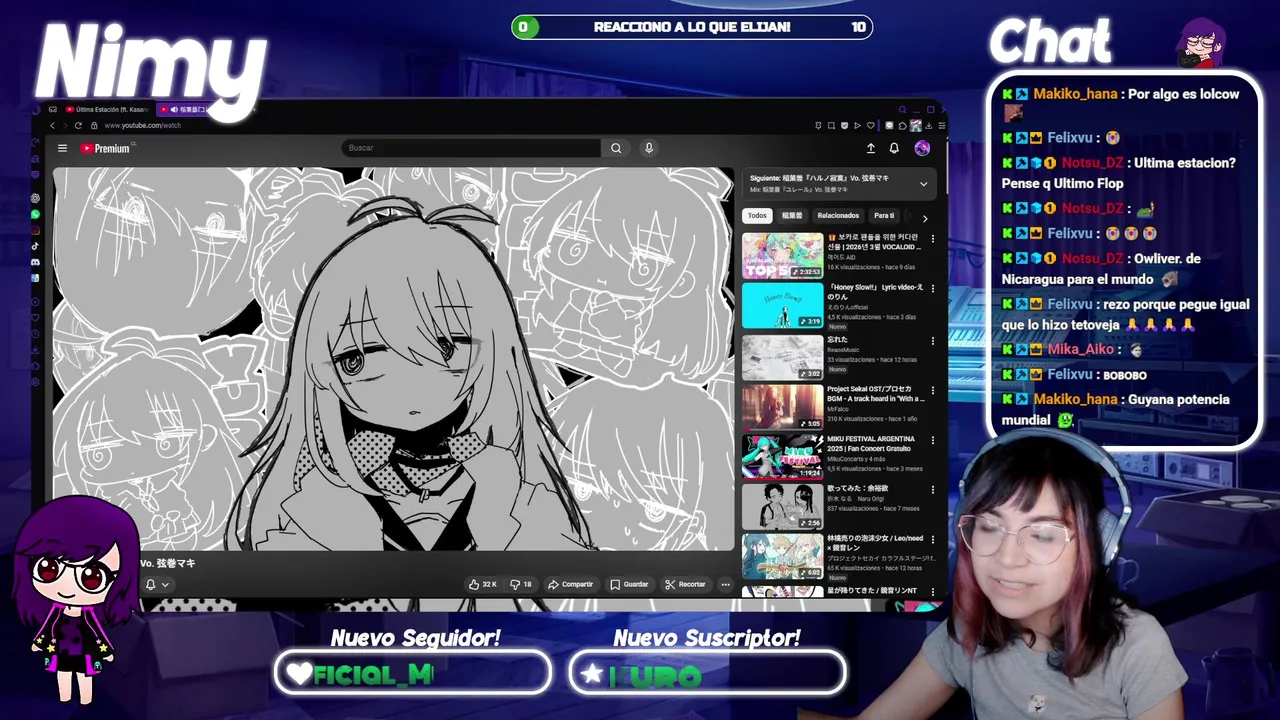The width and height of the screenshot is (1280, 720).
Task: Select the Relacionados filter chip
Action: tap(838, 215)
